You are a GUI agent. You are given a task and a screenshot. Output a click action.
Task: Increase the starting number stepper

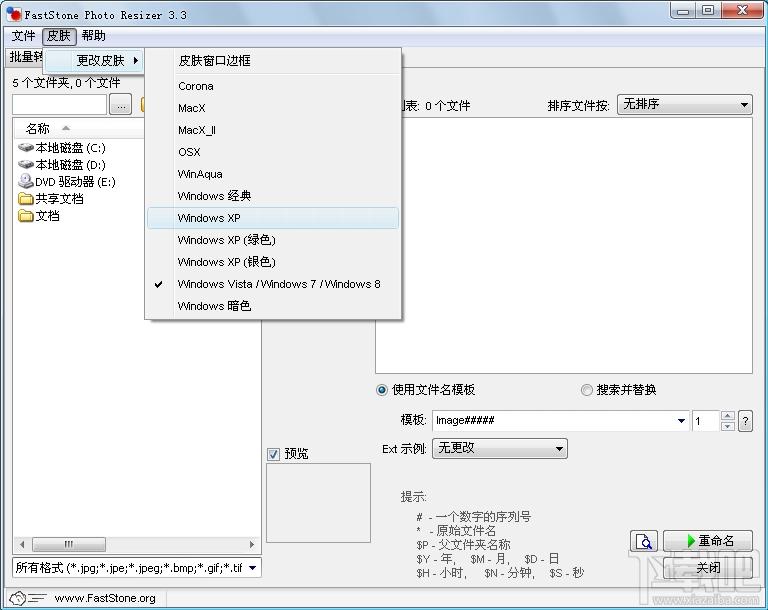coord(728,416)
